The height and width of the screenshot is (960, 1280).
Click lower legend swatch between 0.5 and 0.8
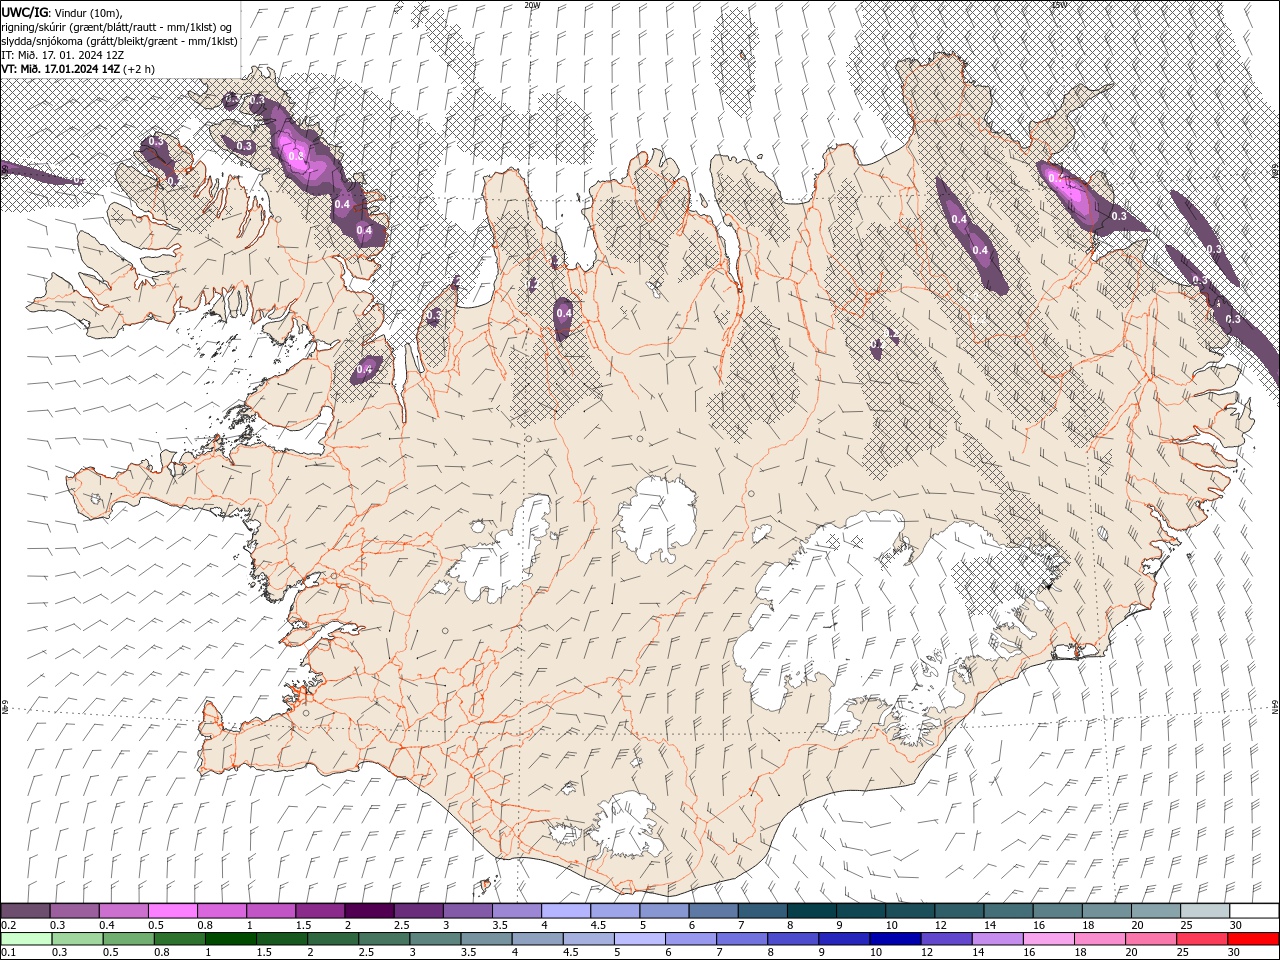128,939
